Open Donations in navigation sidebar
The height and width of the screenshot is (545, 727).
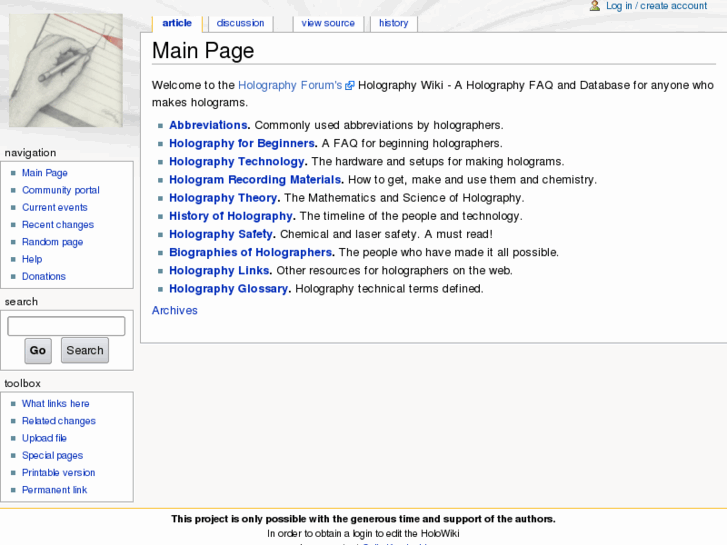44,276
